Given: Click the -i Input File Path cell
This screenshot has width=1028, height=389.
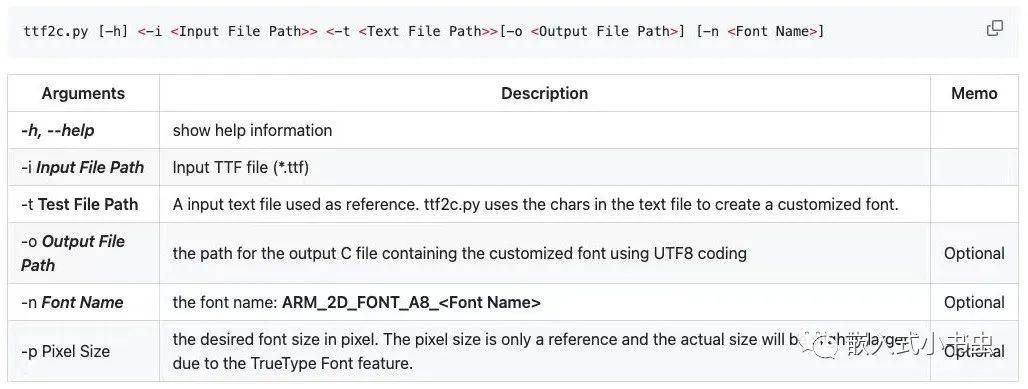Looking at the screenshot, I should pos(83,167).
